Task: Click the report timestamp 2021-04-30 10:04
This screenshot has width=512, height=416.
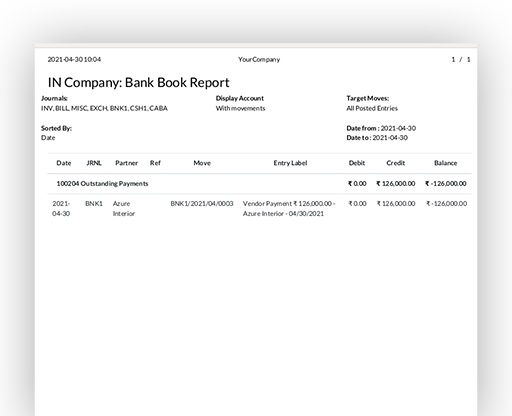Action: [x=74, y=59]
